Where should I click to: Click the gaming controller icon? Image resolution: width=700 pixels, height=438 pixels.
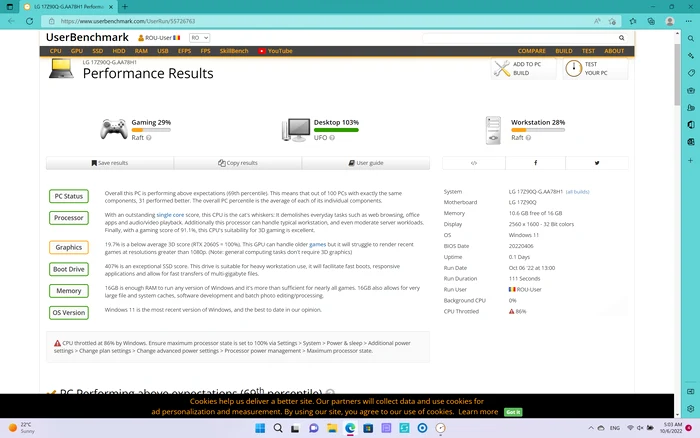tap(113, 129)
